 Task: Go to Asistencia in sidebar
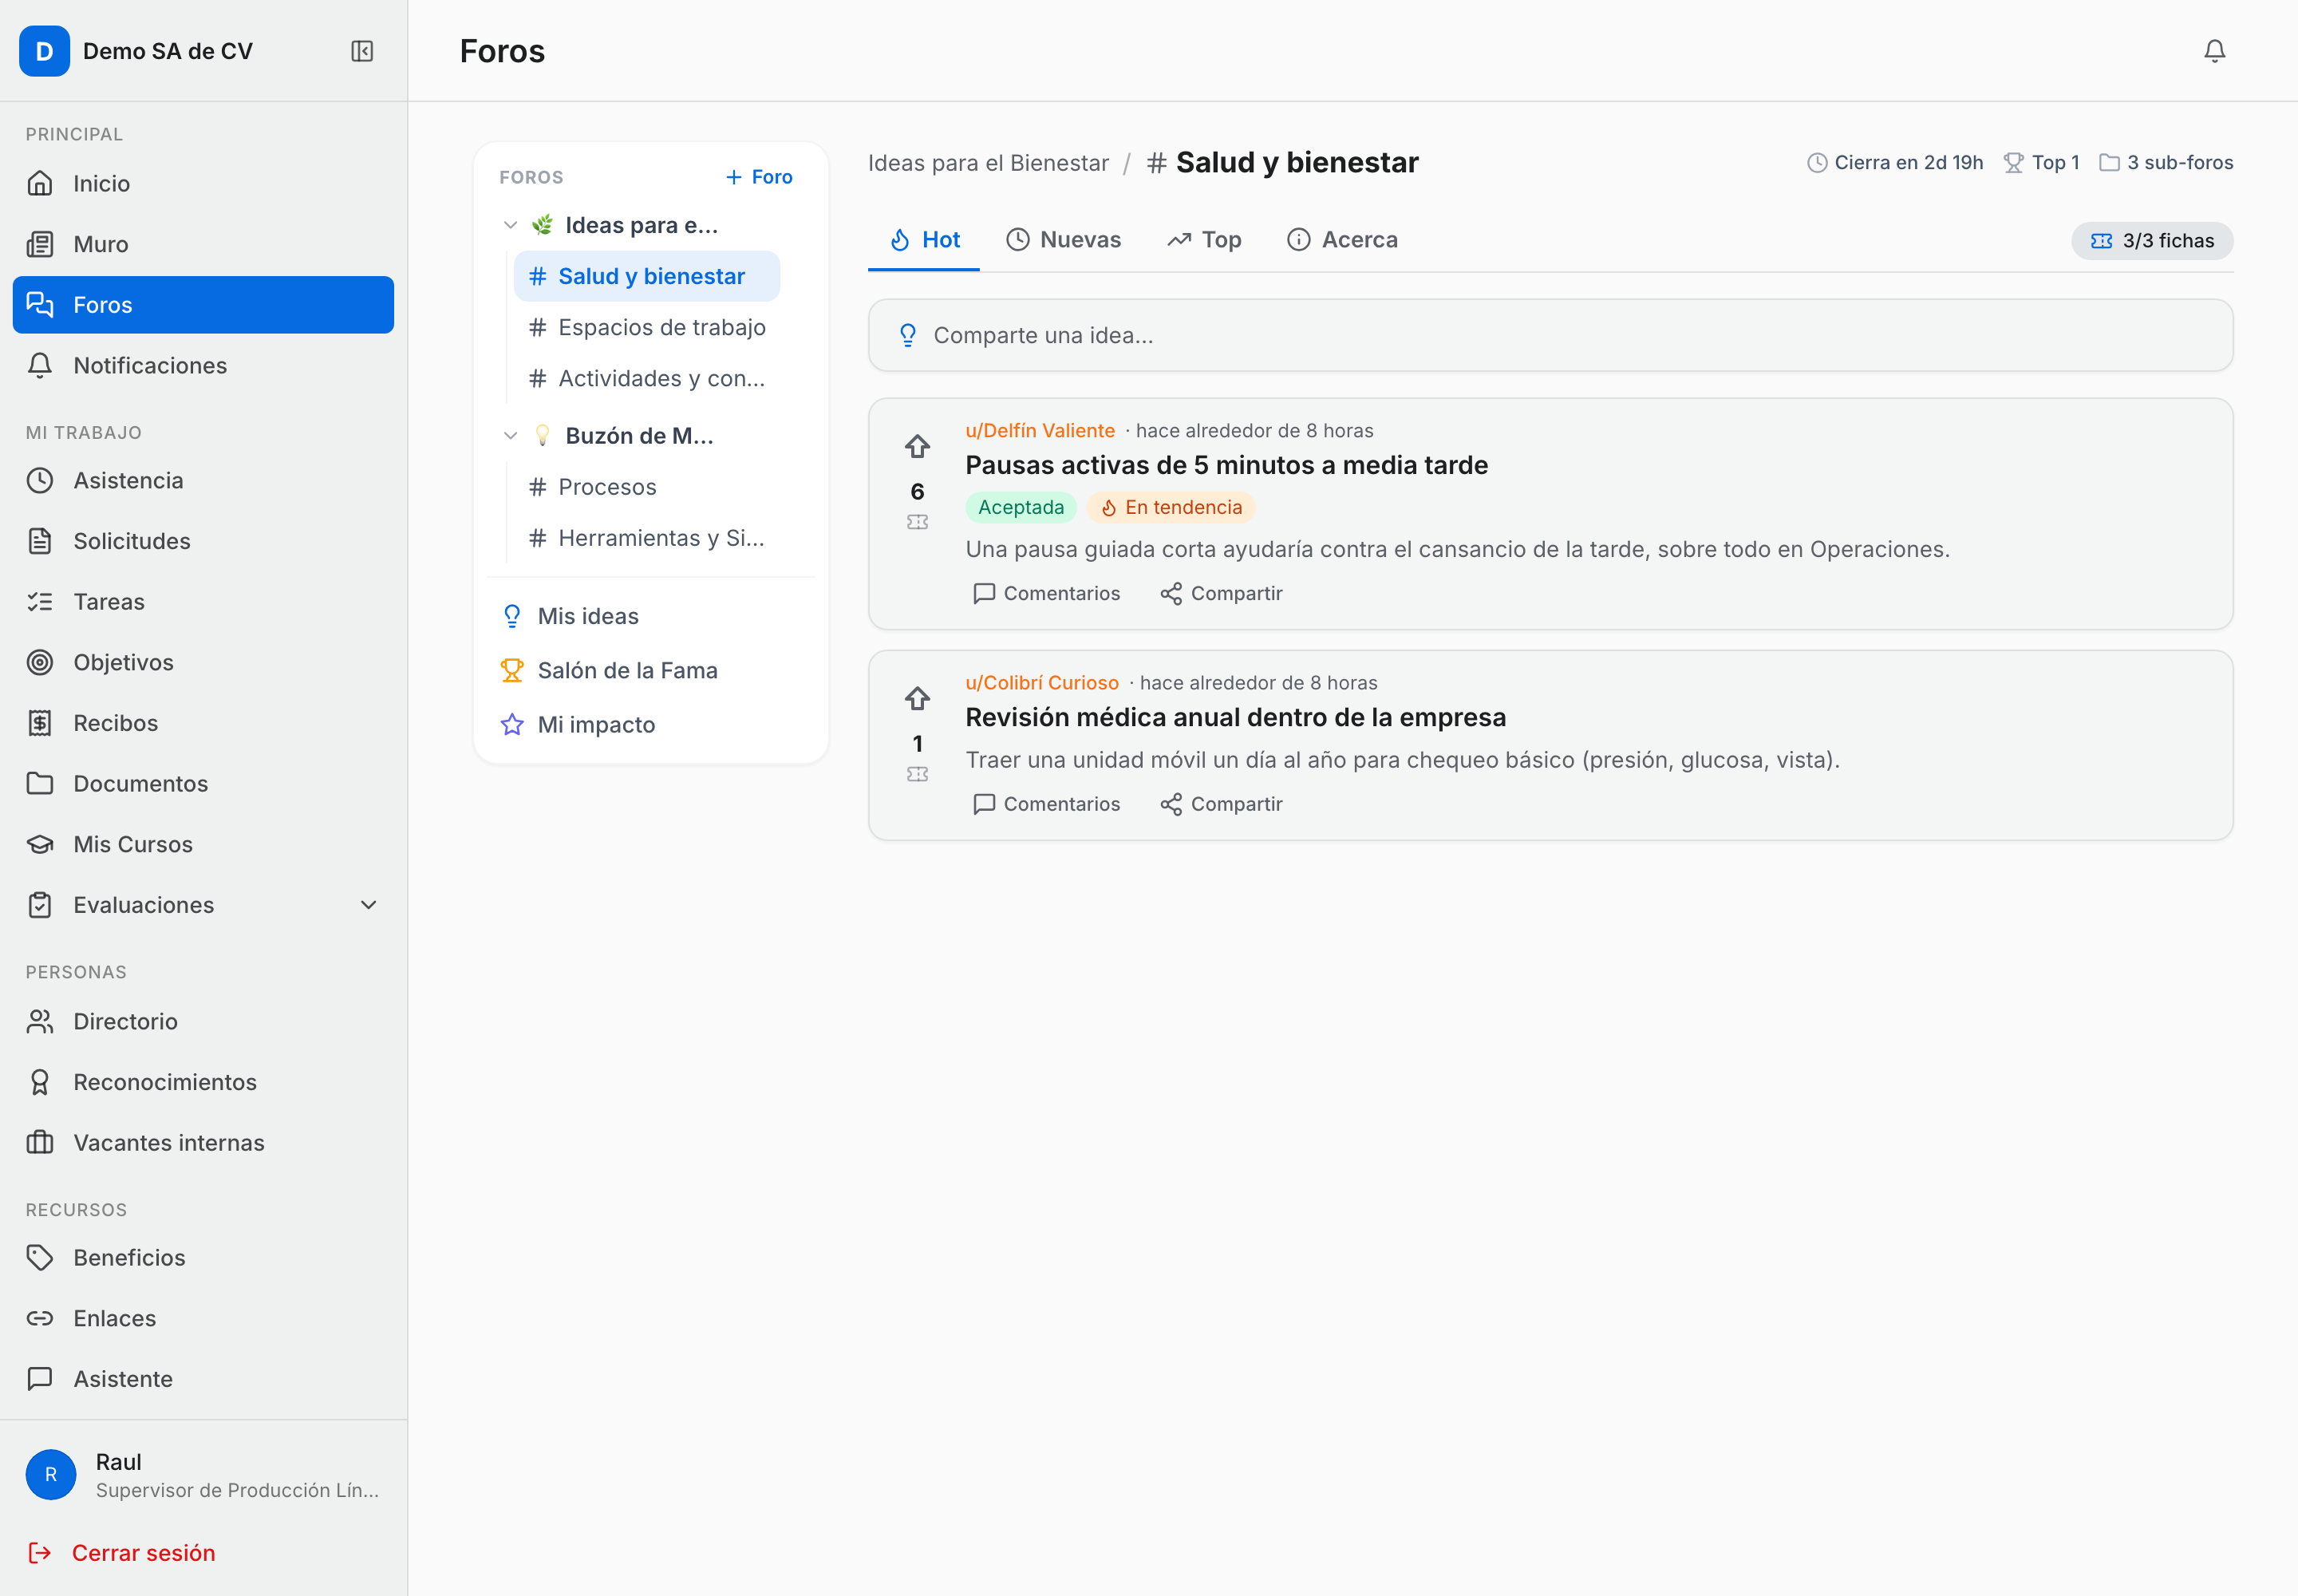pyautogui.click(x=203, y=480)
